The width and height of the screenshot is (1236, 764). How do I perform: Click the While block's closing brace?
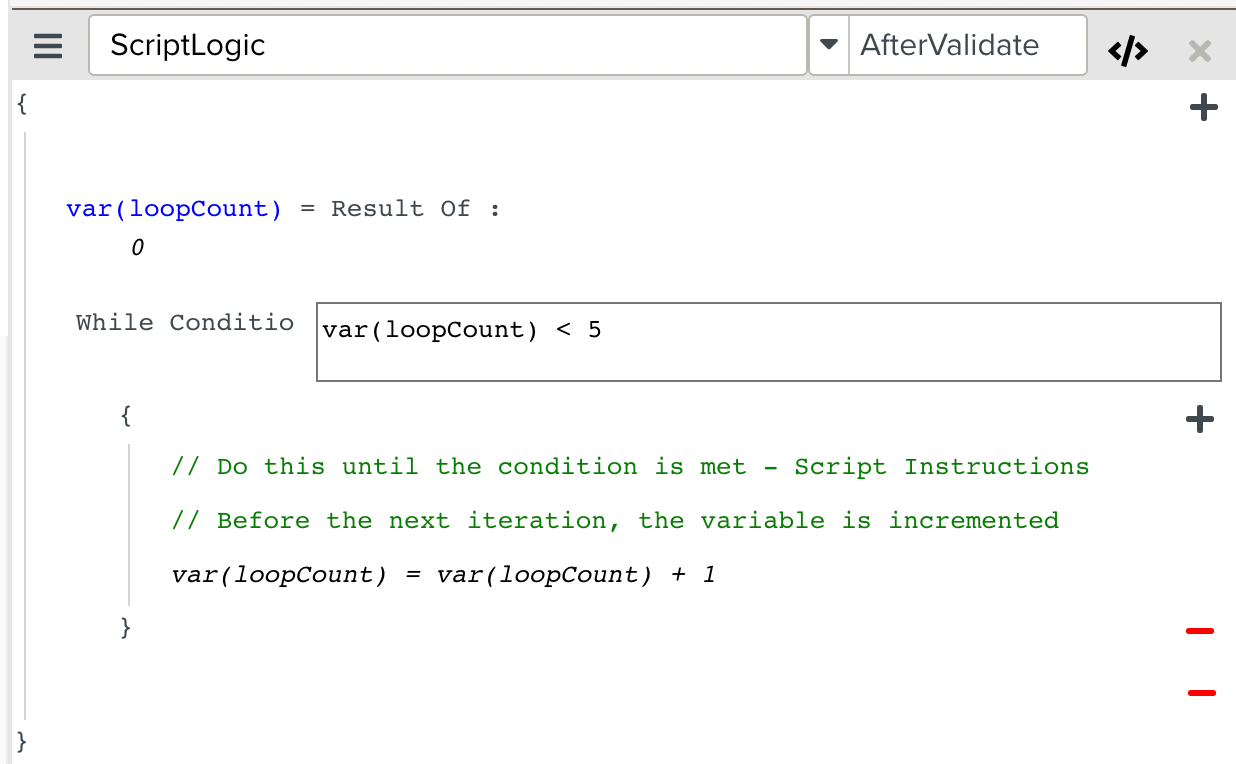coord(125,628)
